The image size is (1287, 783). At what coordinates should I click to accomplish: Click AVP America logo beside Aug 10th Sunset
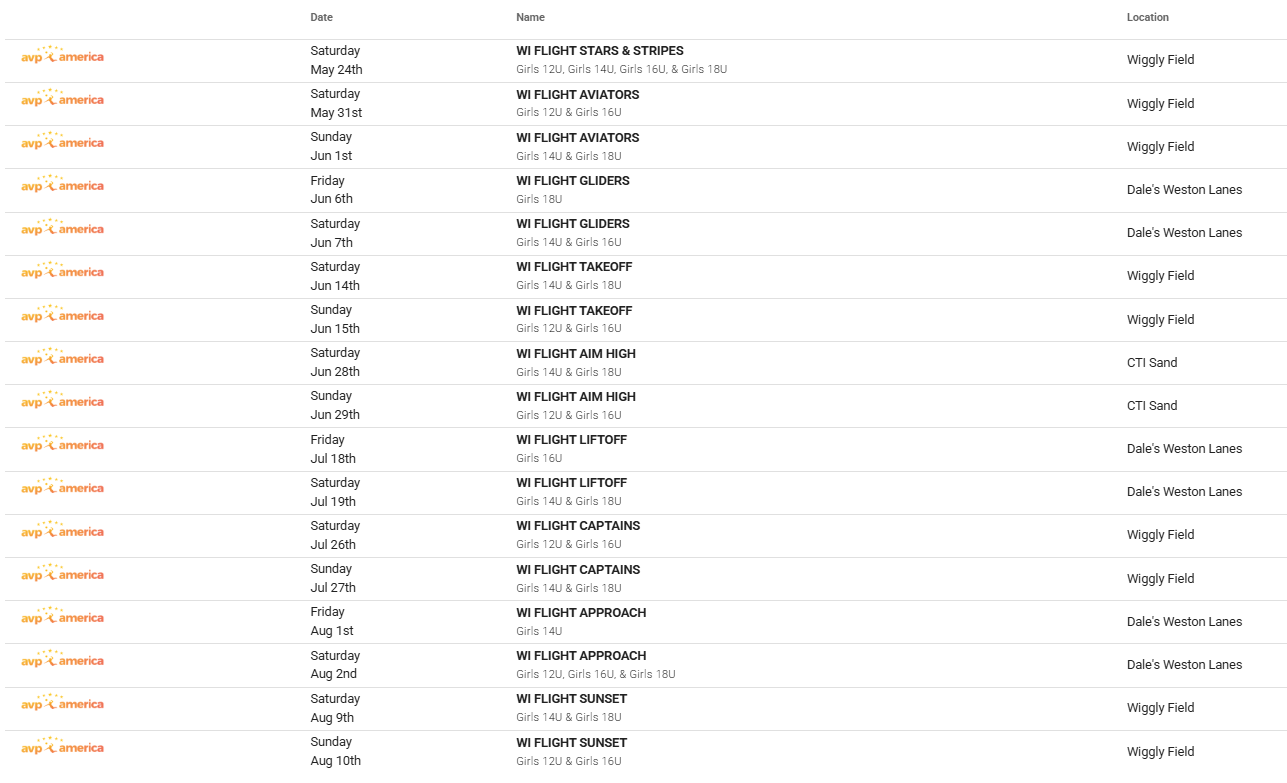click(62, 747)
